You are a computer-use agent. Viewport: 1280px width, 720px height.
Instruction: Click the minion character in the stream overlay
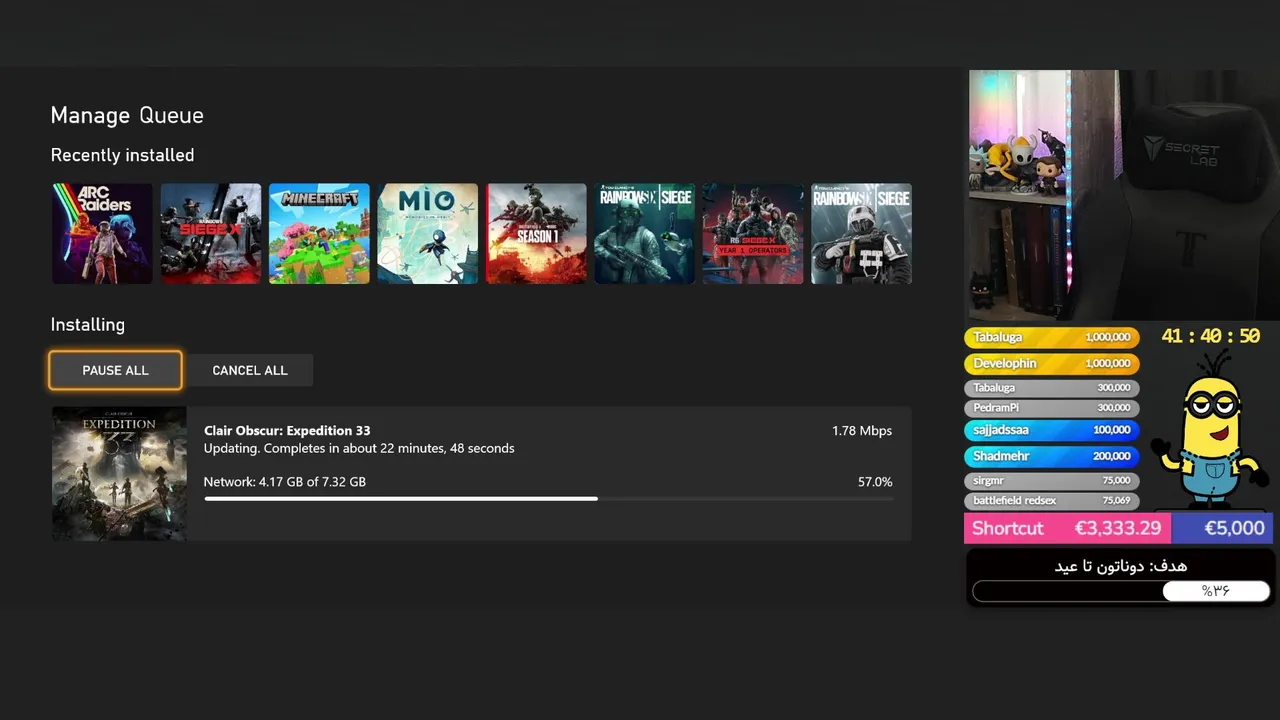(1209, 432)
